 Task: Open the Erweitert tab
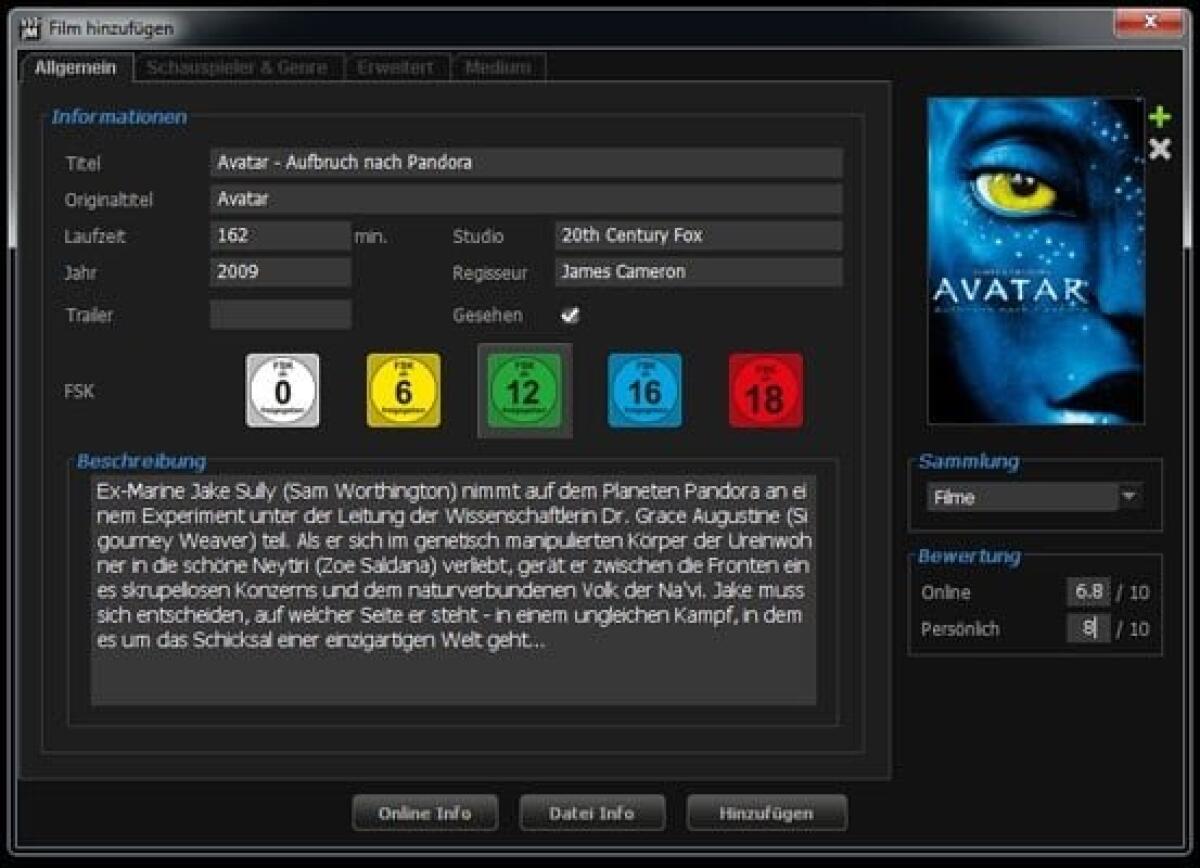point(396,67)
